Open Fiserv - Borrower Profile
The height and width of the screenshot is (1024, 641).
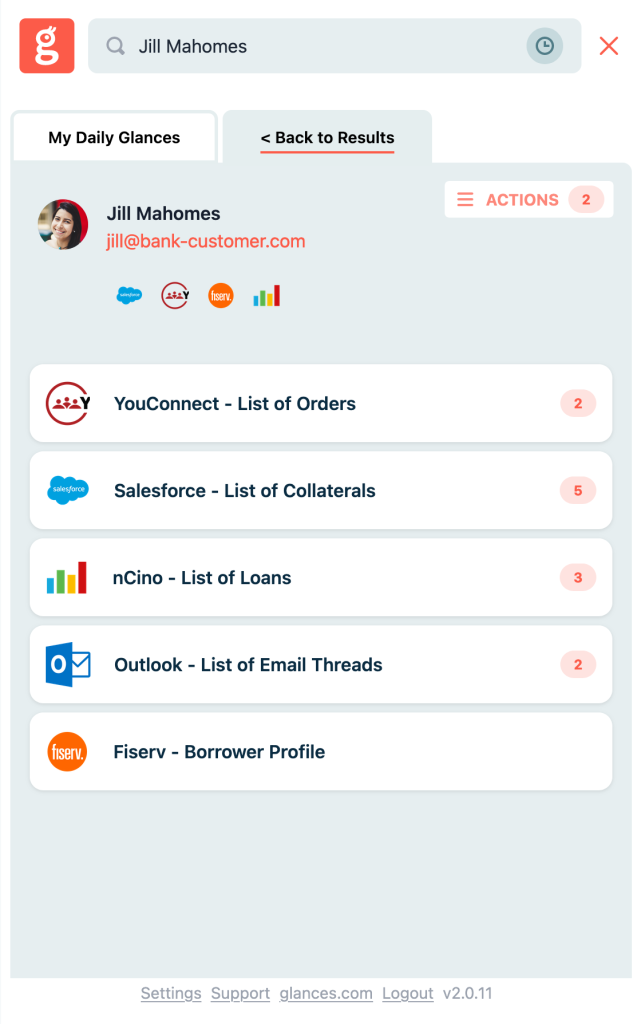tap(320, 751)
